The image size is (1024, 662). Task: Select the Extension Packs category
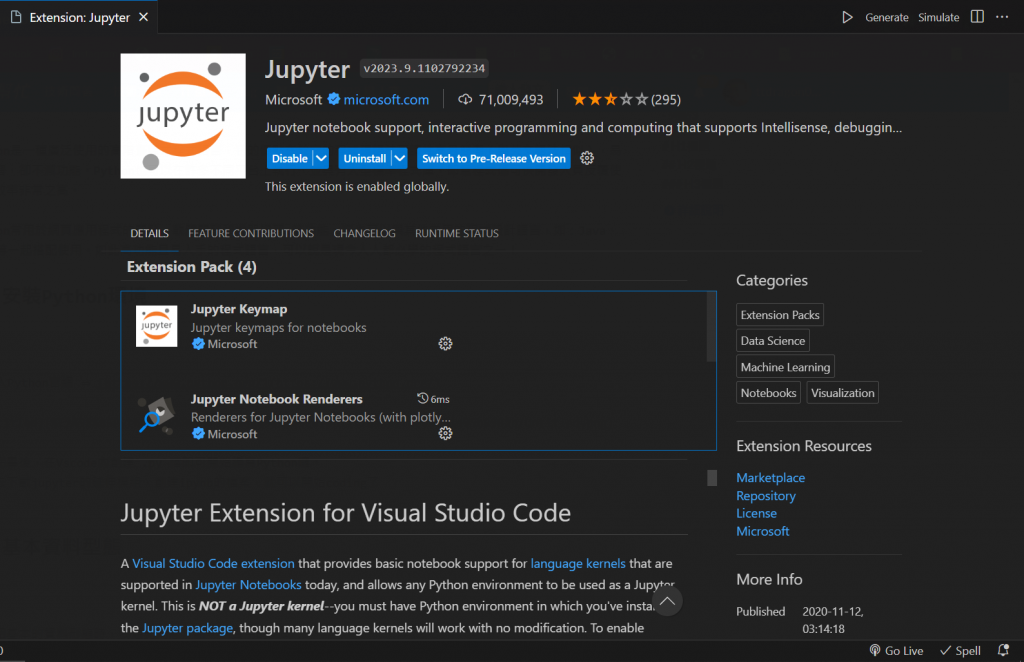780,315
